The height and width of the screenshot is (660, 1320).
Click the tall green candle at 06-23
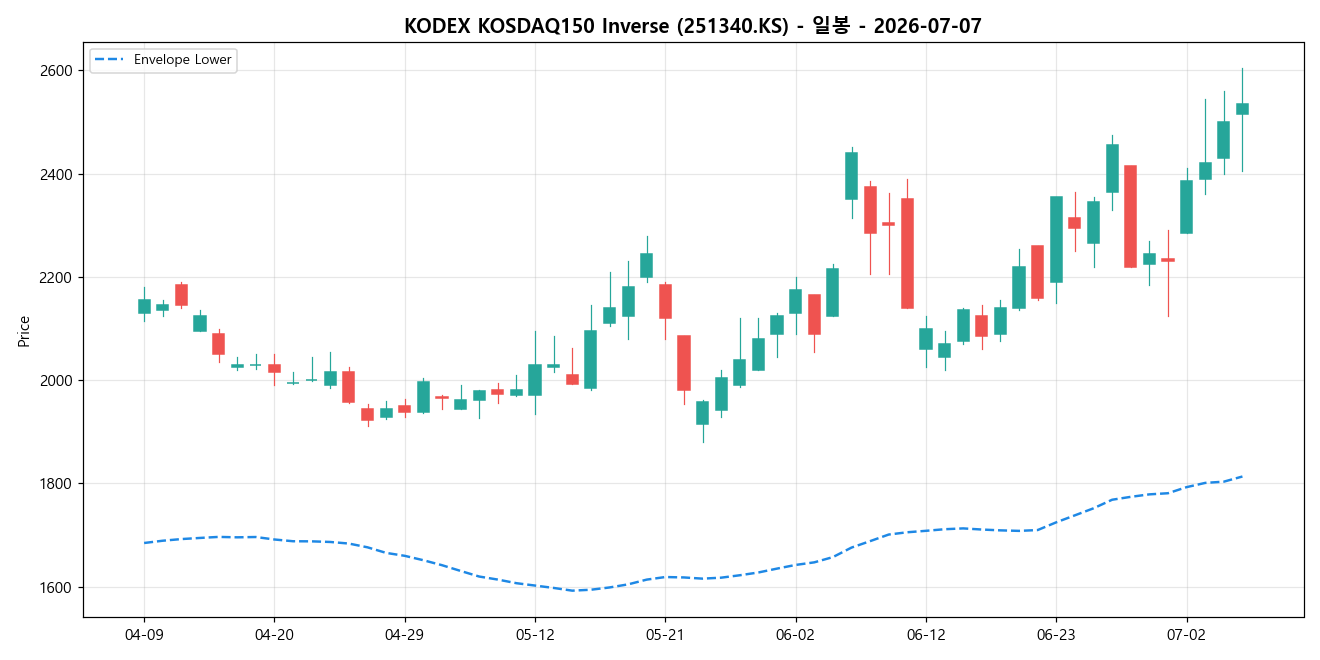click(1056, 239)
